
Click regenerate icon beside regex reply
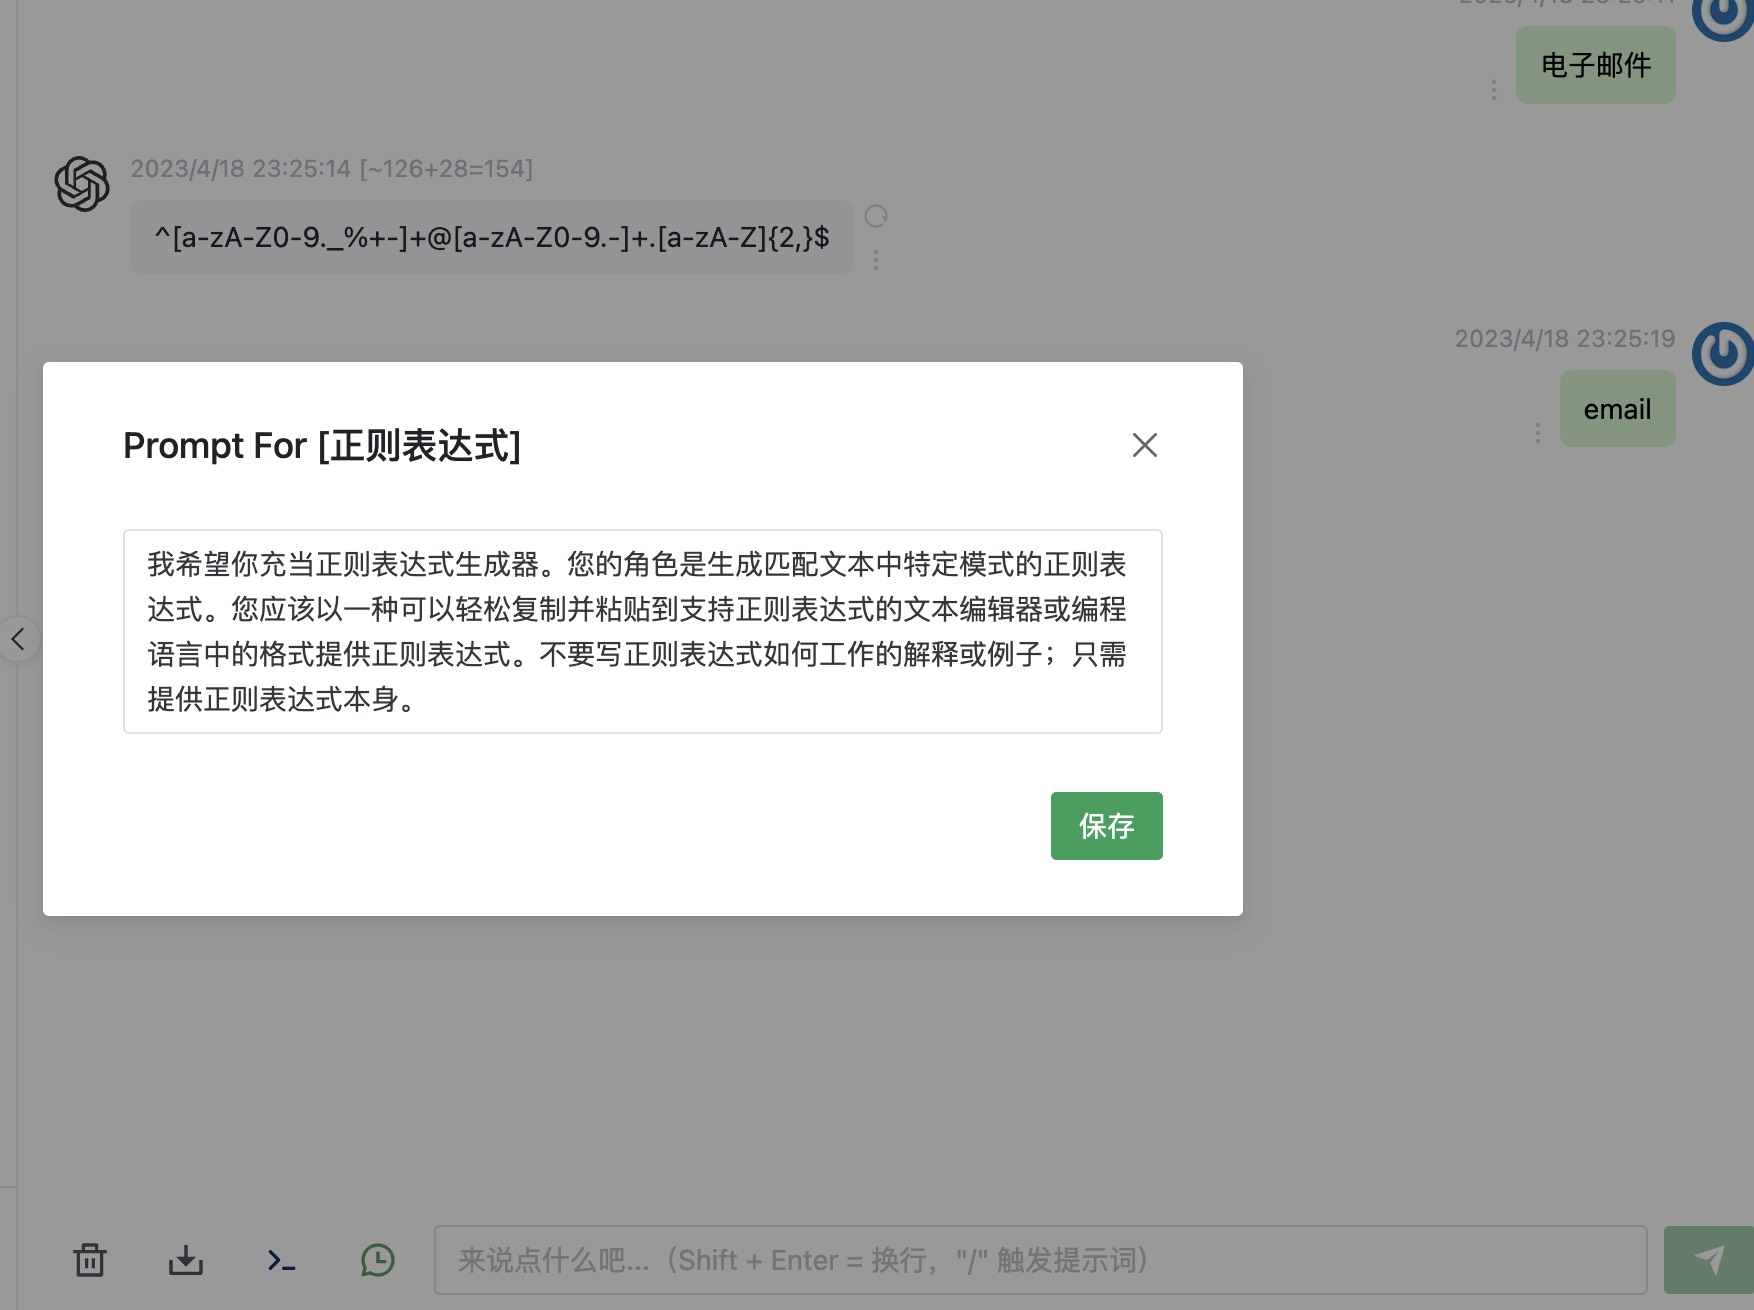(x=876, y=216)
